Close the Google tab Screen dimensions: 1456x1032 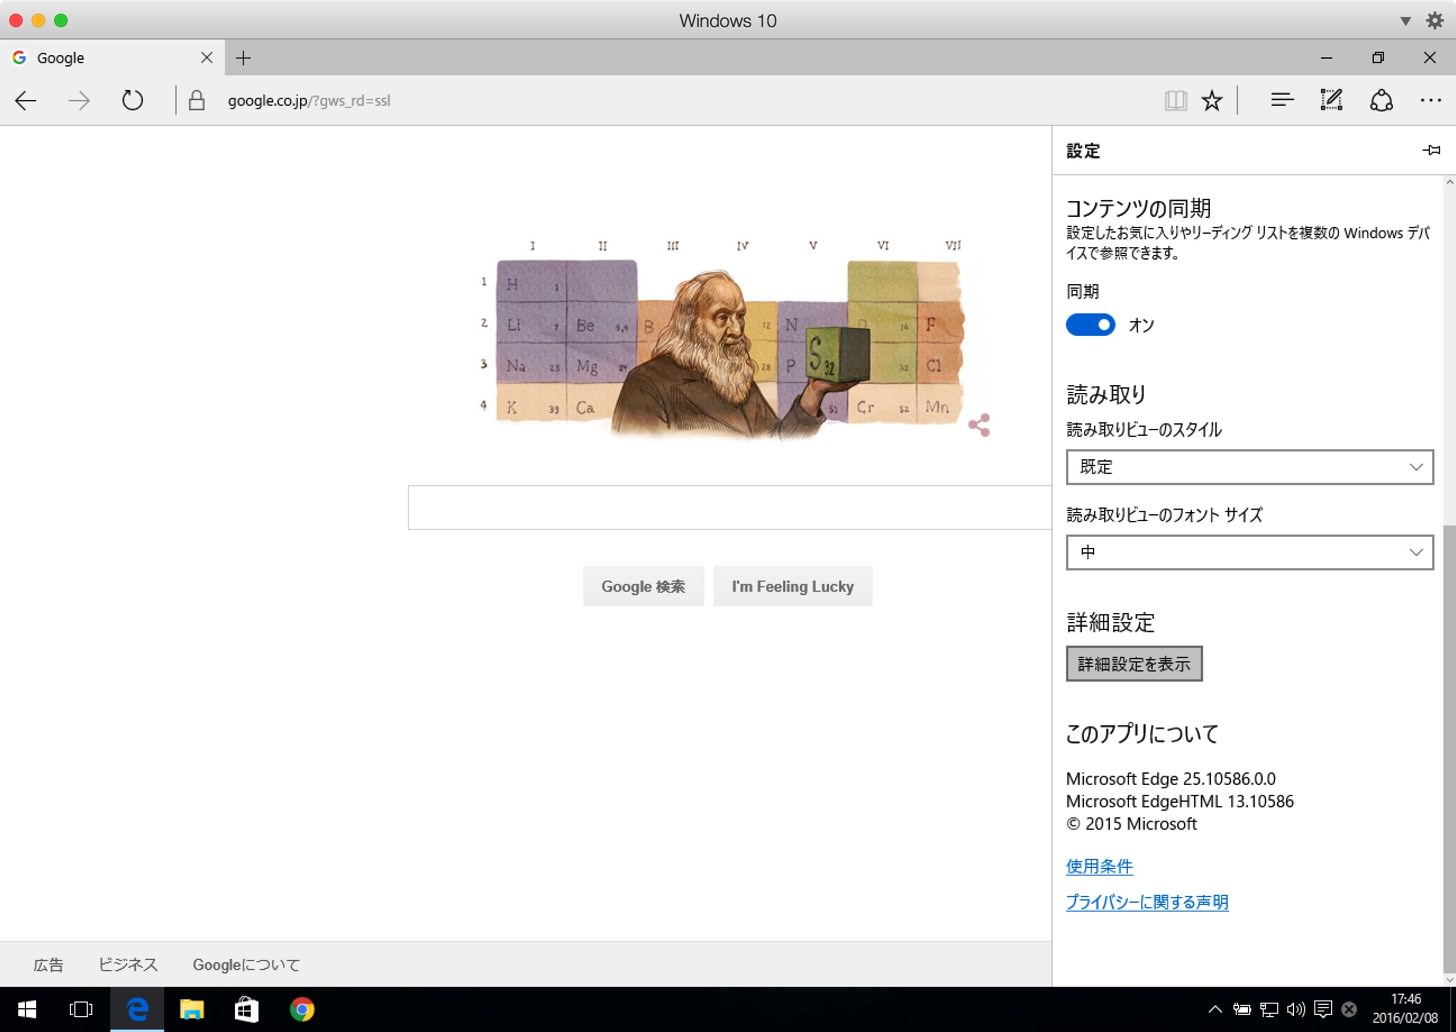pos(206,58)
